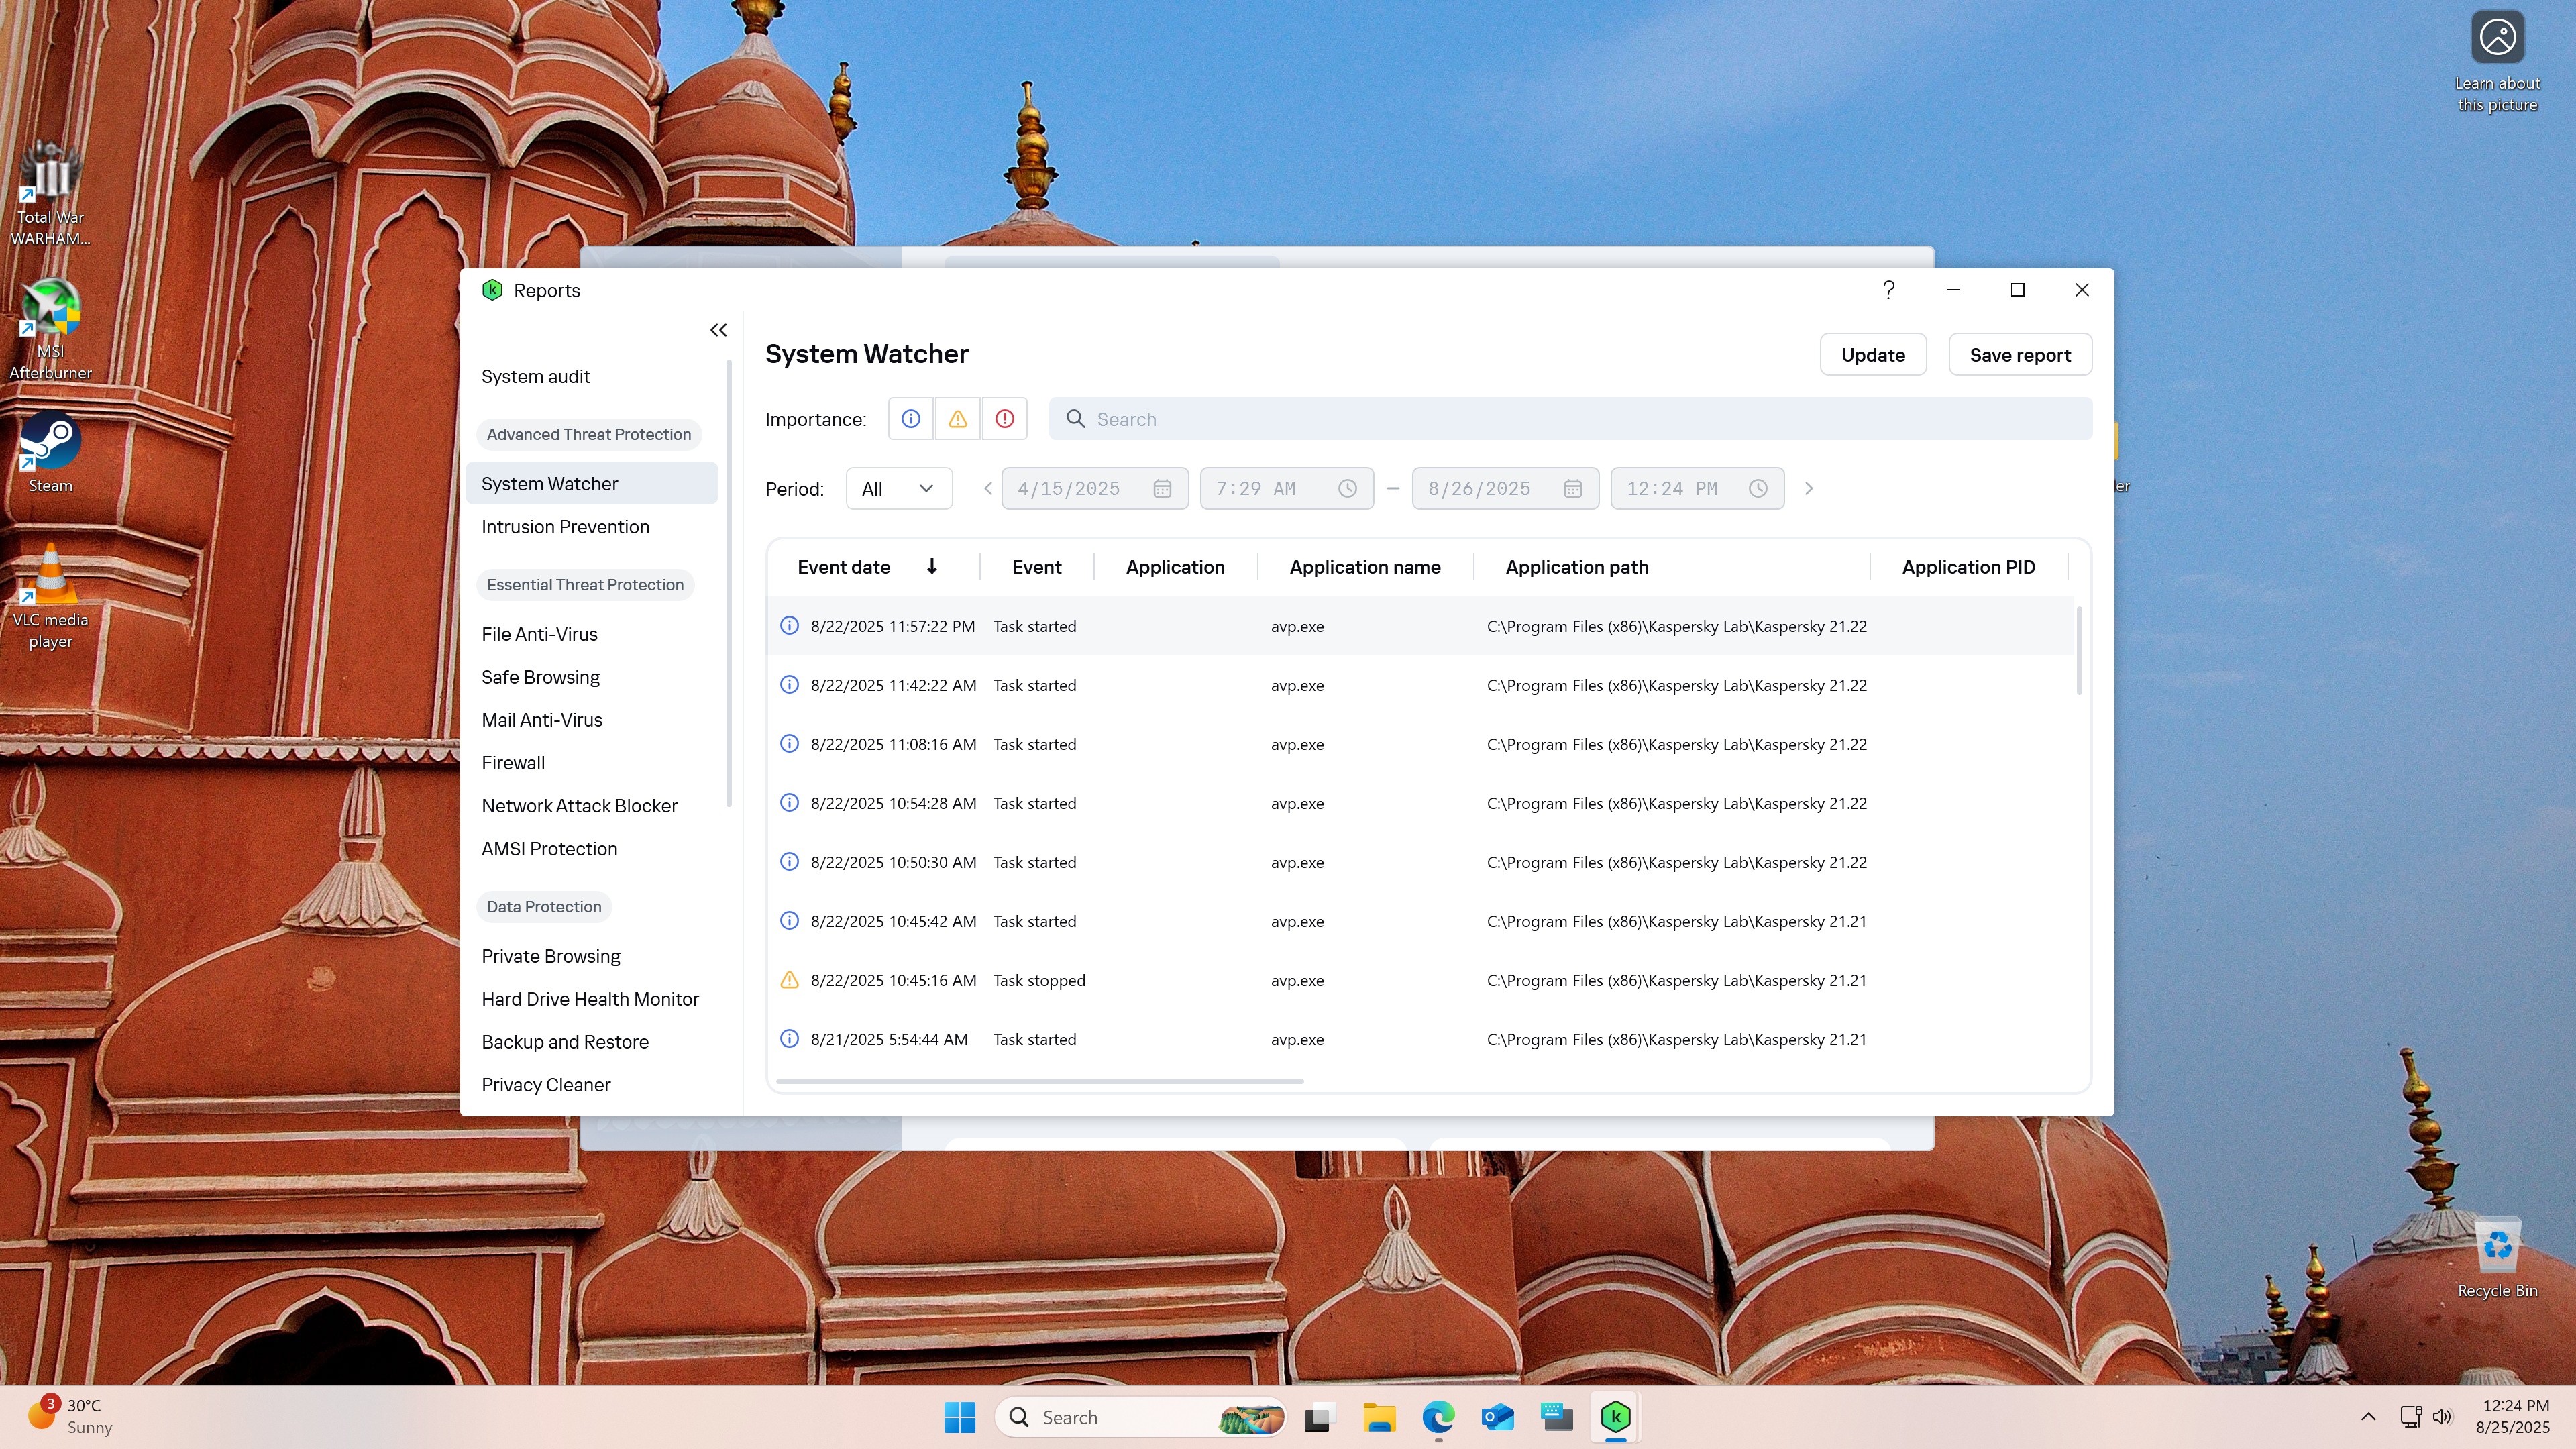Open File Anti-Virus report
This screenshot has height=1449, width=2576.
(539, 634)
